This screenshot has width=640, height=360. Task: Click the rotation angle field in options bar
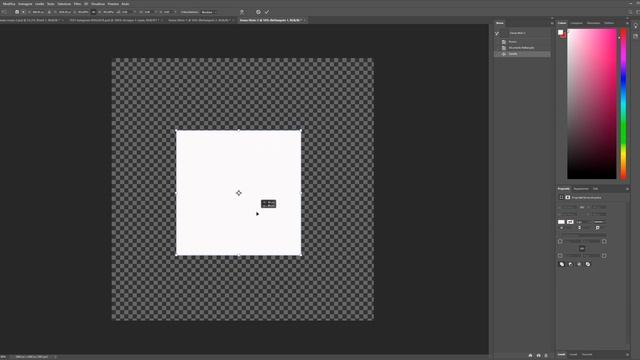(125, 12)
